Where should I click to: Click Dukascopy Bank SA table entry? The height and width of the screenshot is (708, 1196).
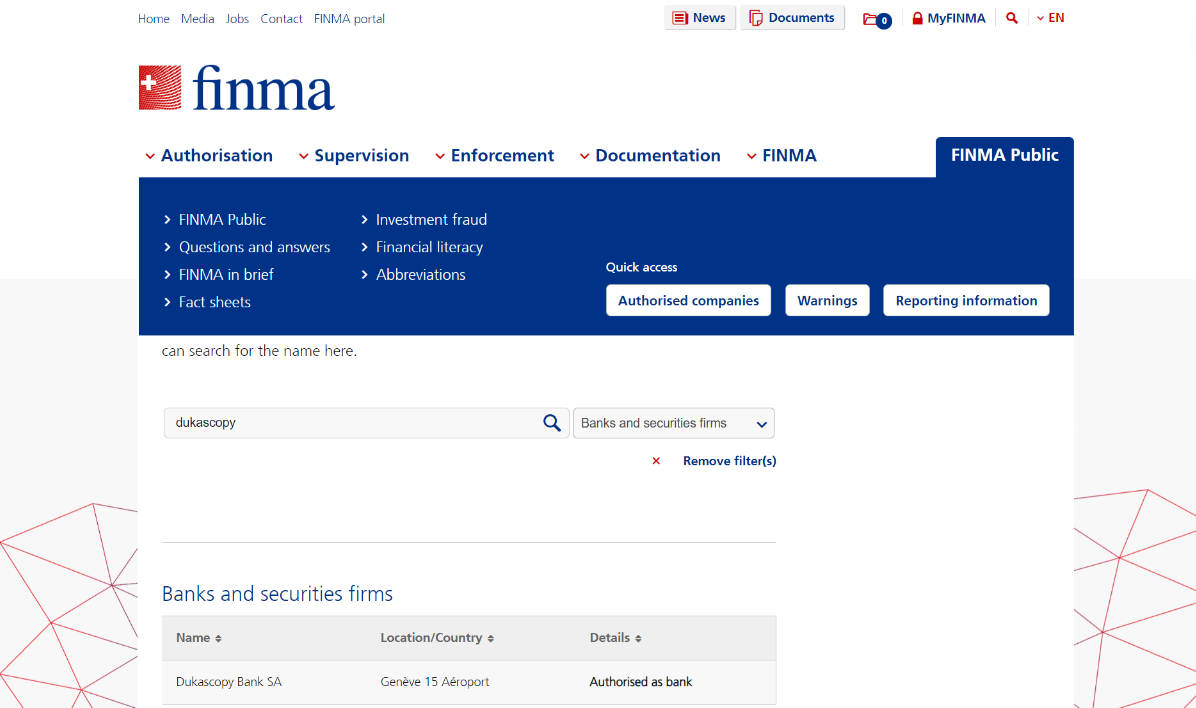229,682
